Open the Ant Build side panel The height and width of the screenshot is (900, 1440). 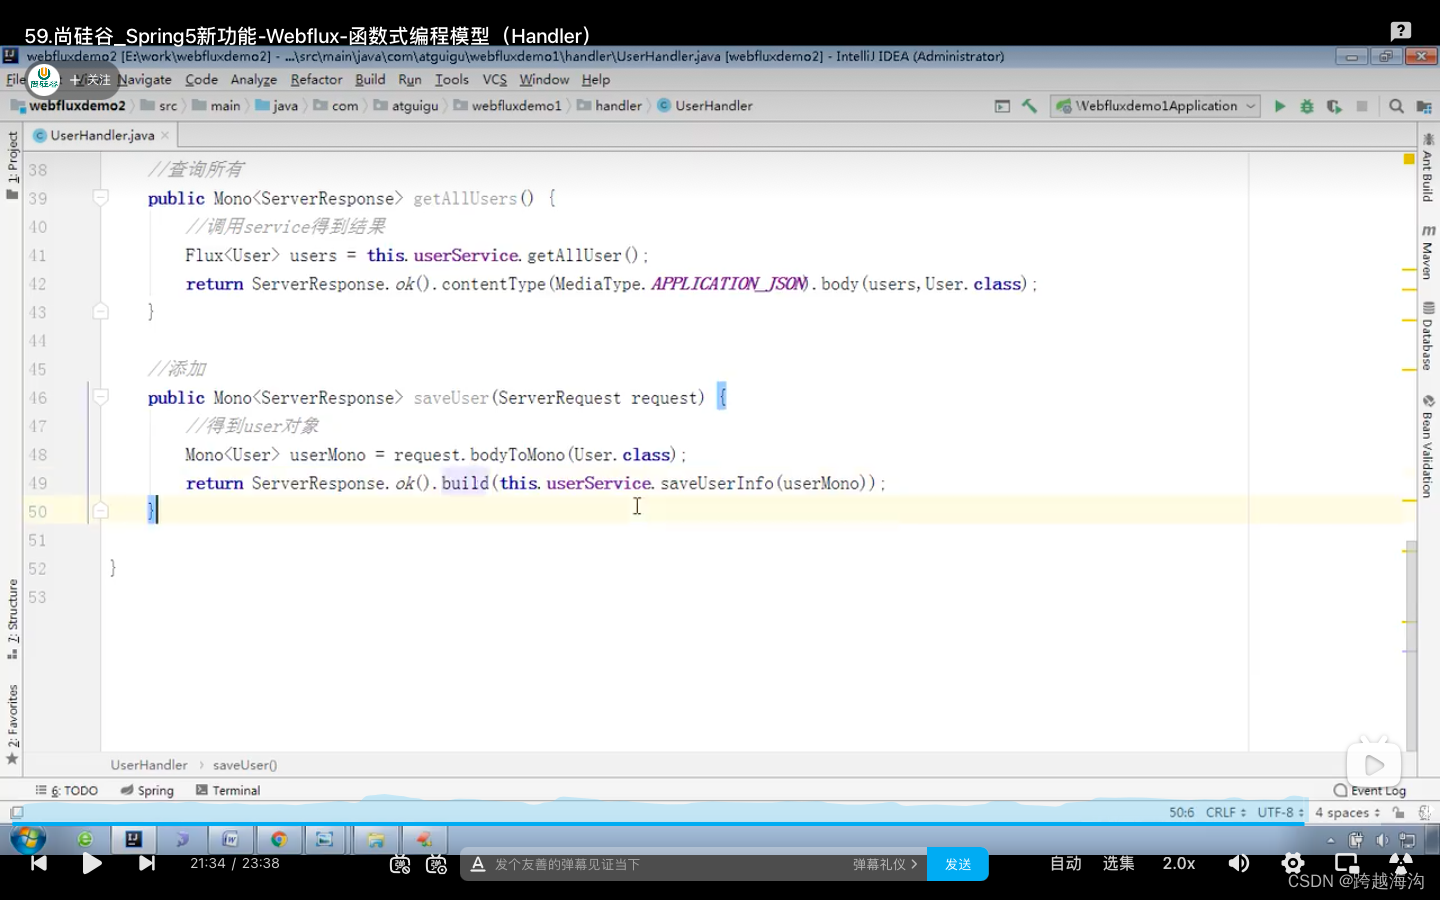point(1428,168)
